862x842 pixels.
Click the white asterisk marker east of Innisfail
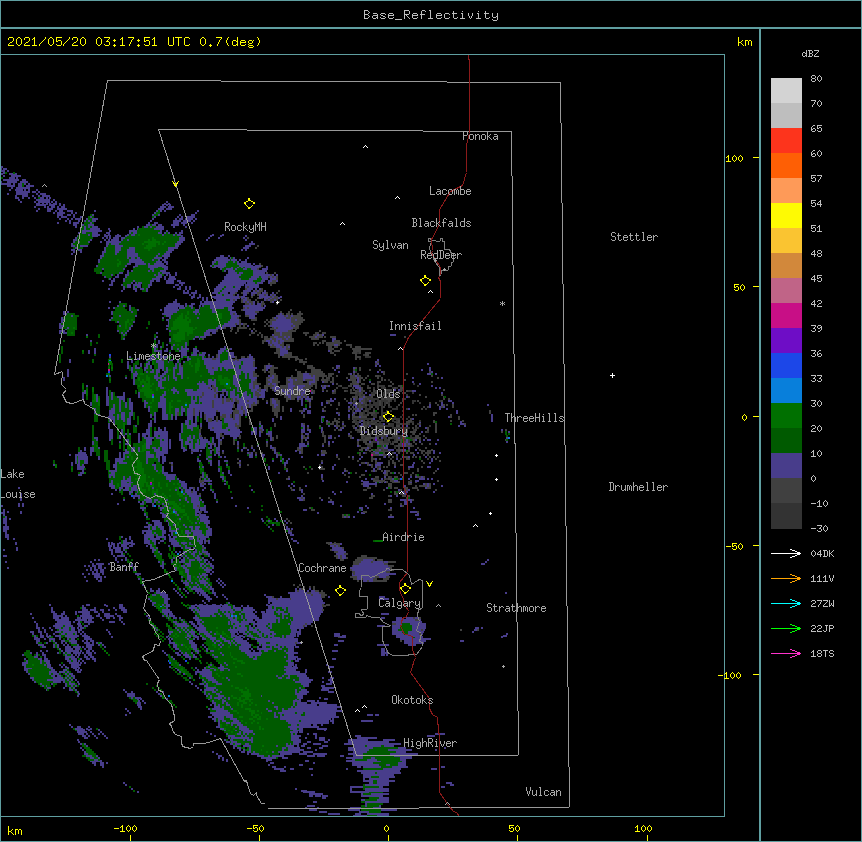[502, 304]
